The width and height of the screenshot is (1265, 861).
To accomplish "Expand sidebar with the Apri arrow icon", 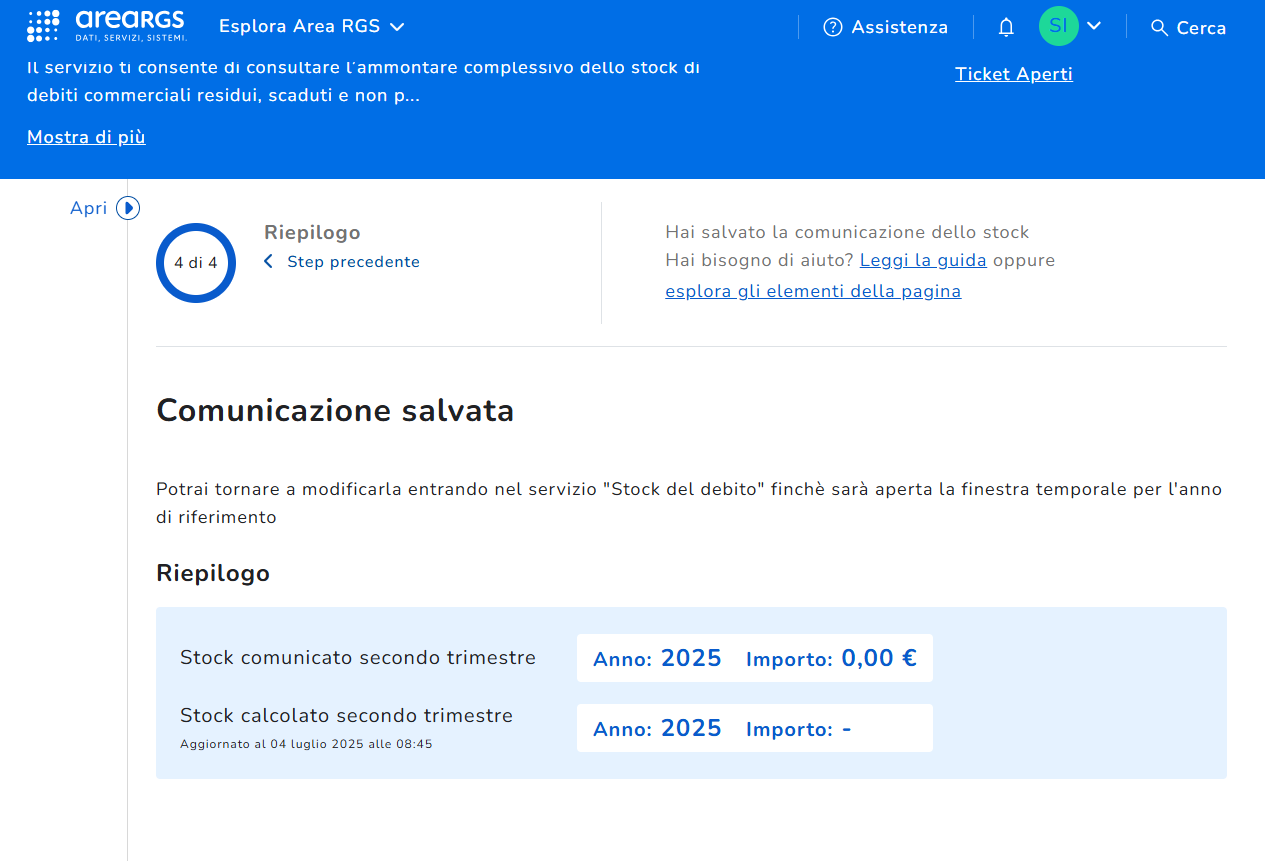I will pyautogui.click(x=128, y=208).
